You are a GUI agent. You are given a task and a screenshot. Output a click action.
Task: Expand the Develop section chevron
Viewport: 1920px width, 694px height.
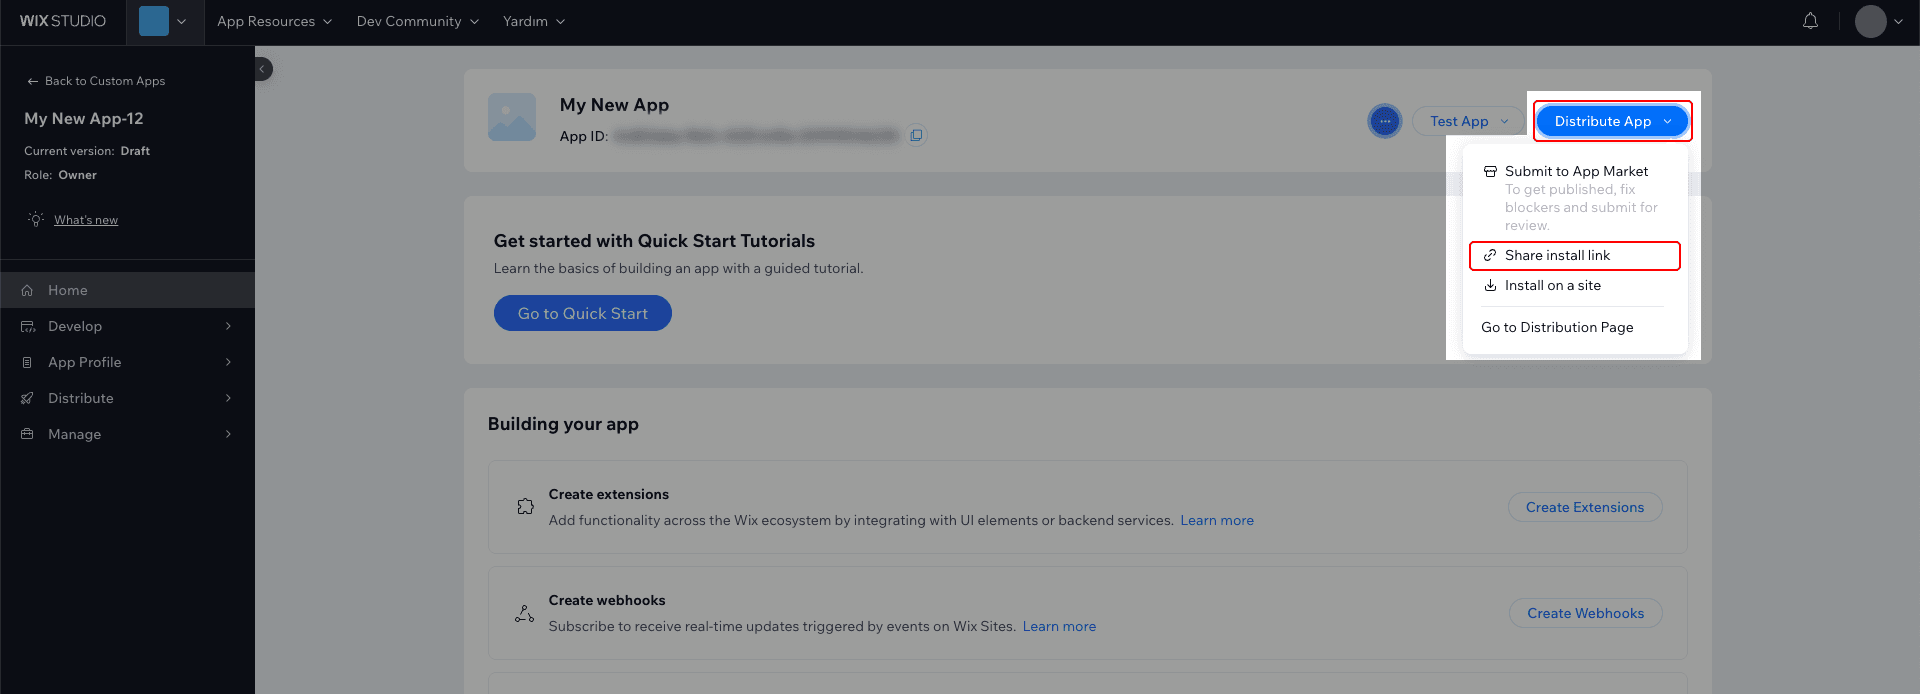(228, 326)
